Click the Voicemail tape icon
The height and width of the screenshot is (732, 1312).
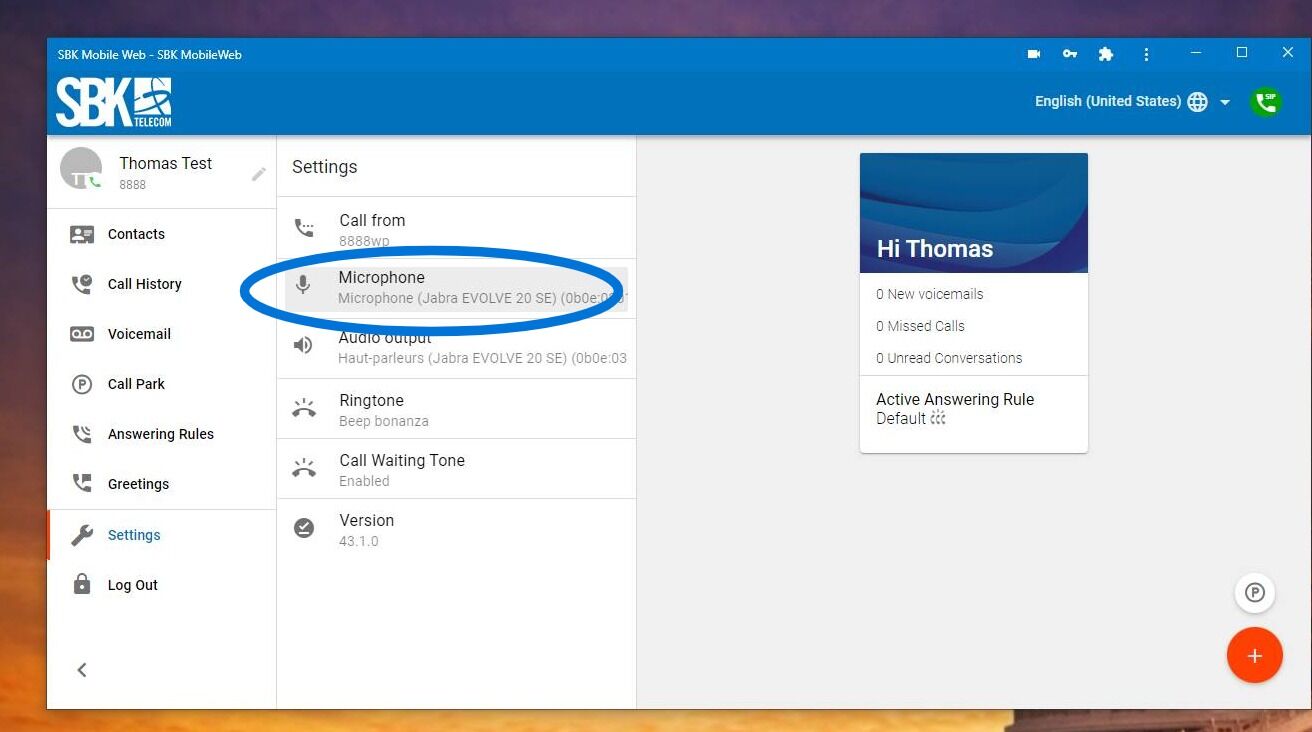[x=82, y=334]
